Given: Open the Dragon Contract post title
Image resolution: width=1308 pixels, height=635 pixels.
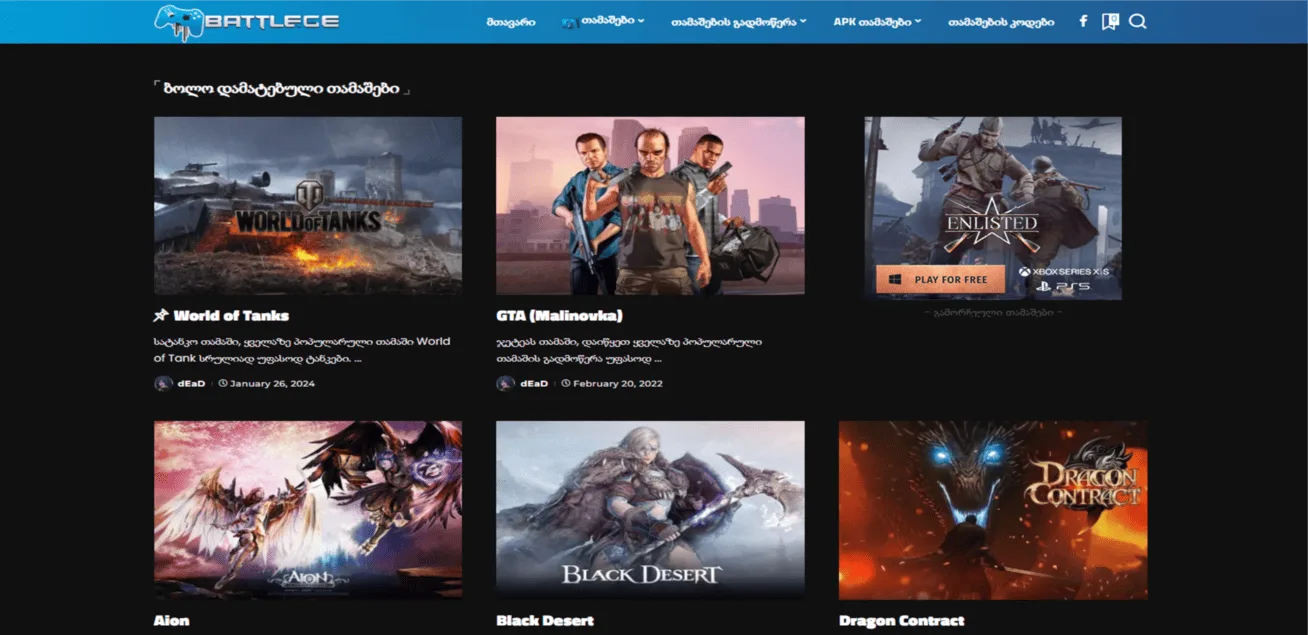Looking at the screenshot, I should click(901, 621).
